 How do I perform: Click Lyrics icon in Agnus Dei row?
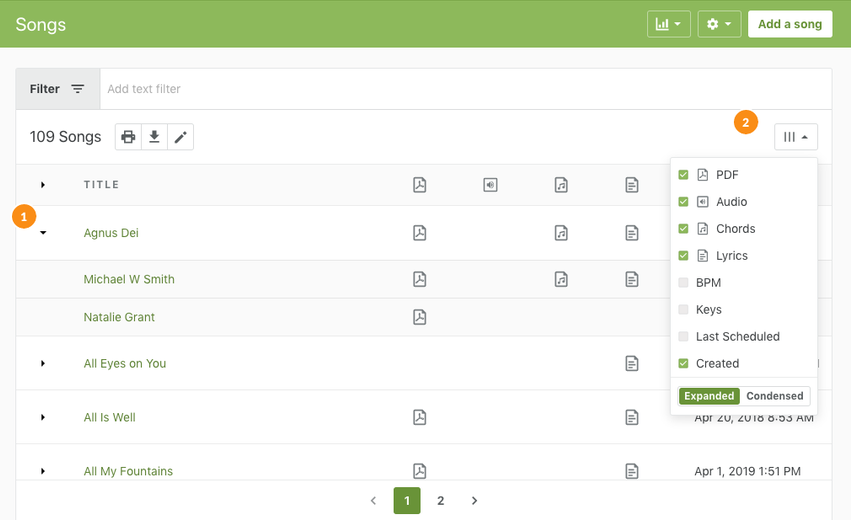tap(632, 233)
